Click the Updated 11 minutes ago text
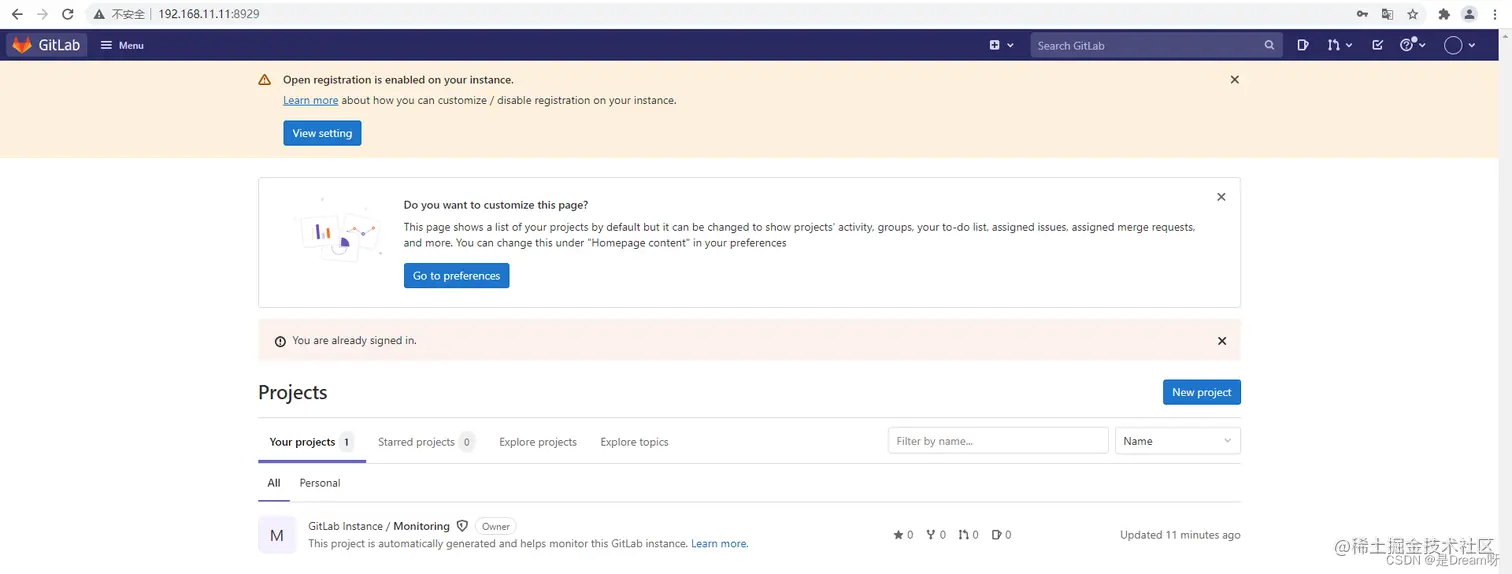The width and height of the screenshot is (1512, 574). pos(1180,535)
